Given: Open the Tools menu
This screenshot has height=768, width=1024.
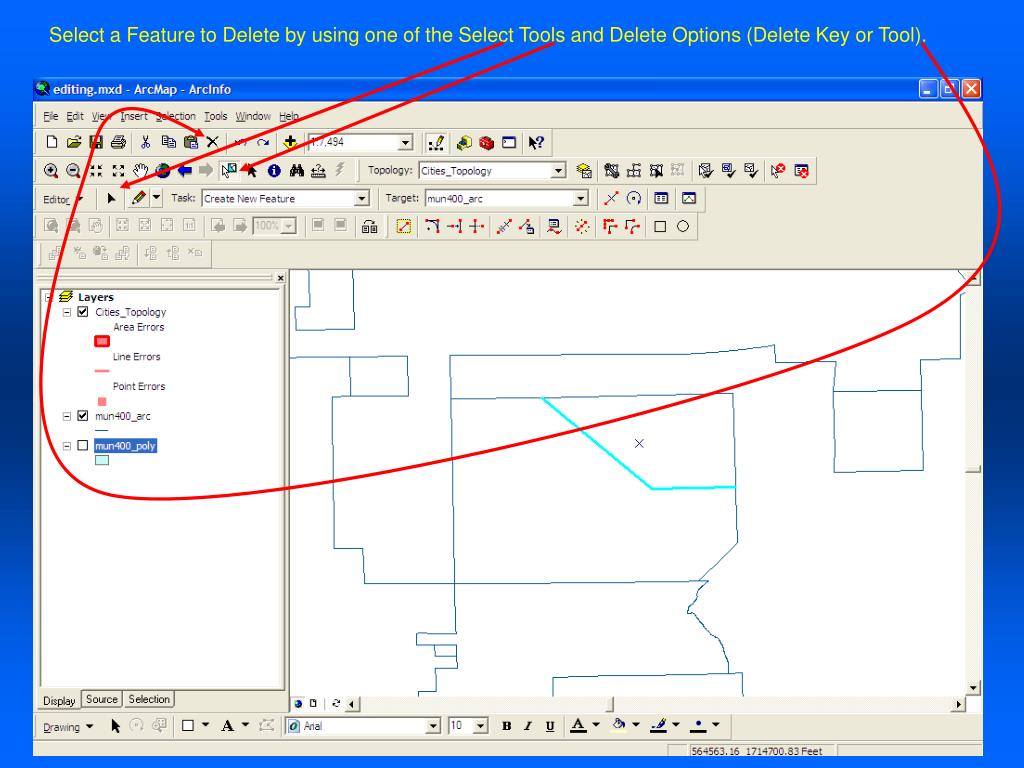Looking at the screenshot, I should pos(216,116).
